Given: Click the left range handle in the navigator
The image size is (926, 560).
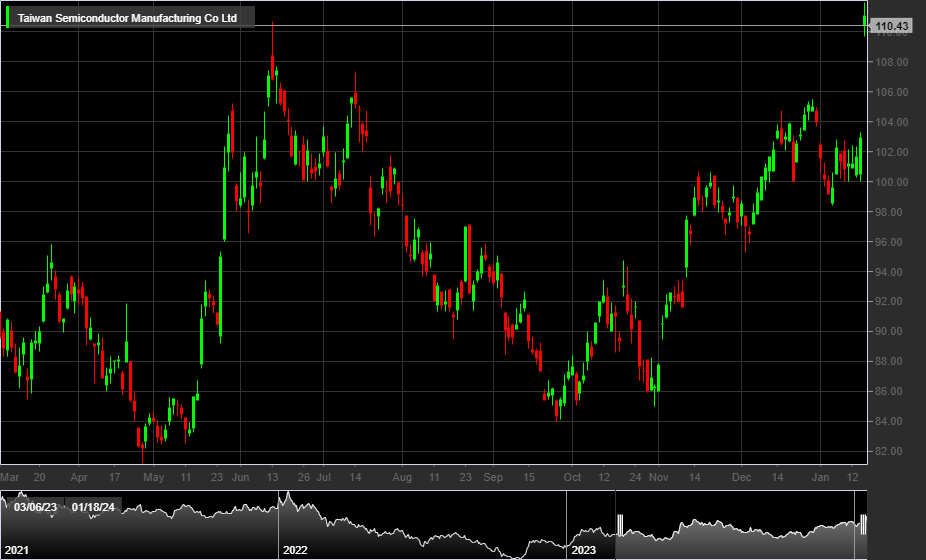Looking at the screenshot, I should click(620, 524).
